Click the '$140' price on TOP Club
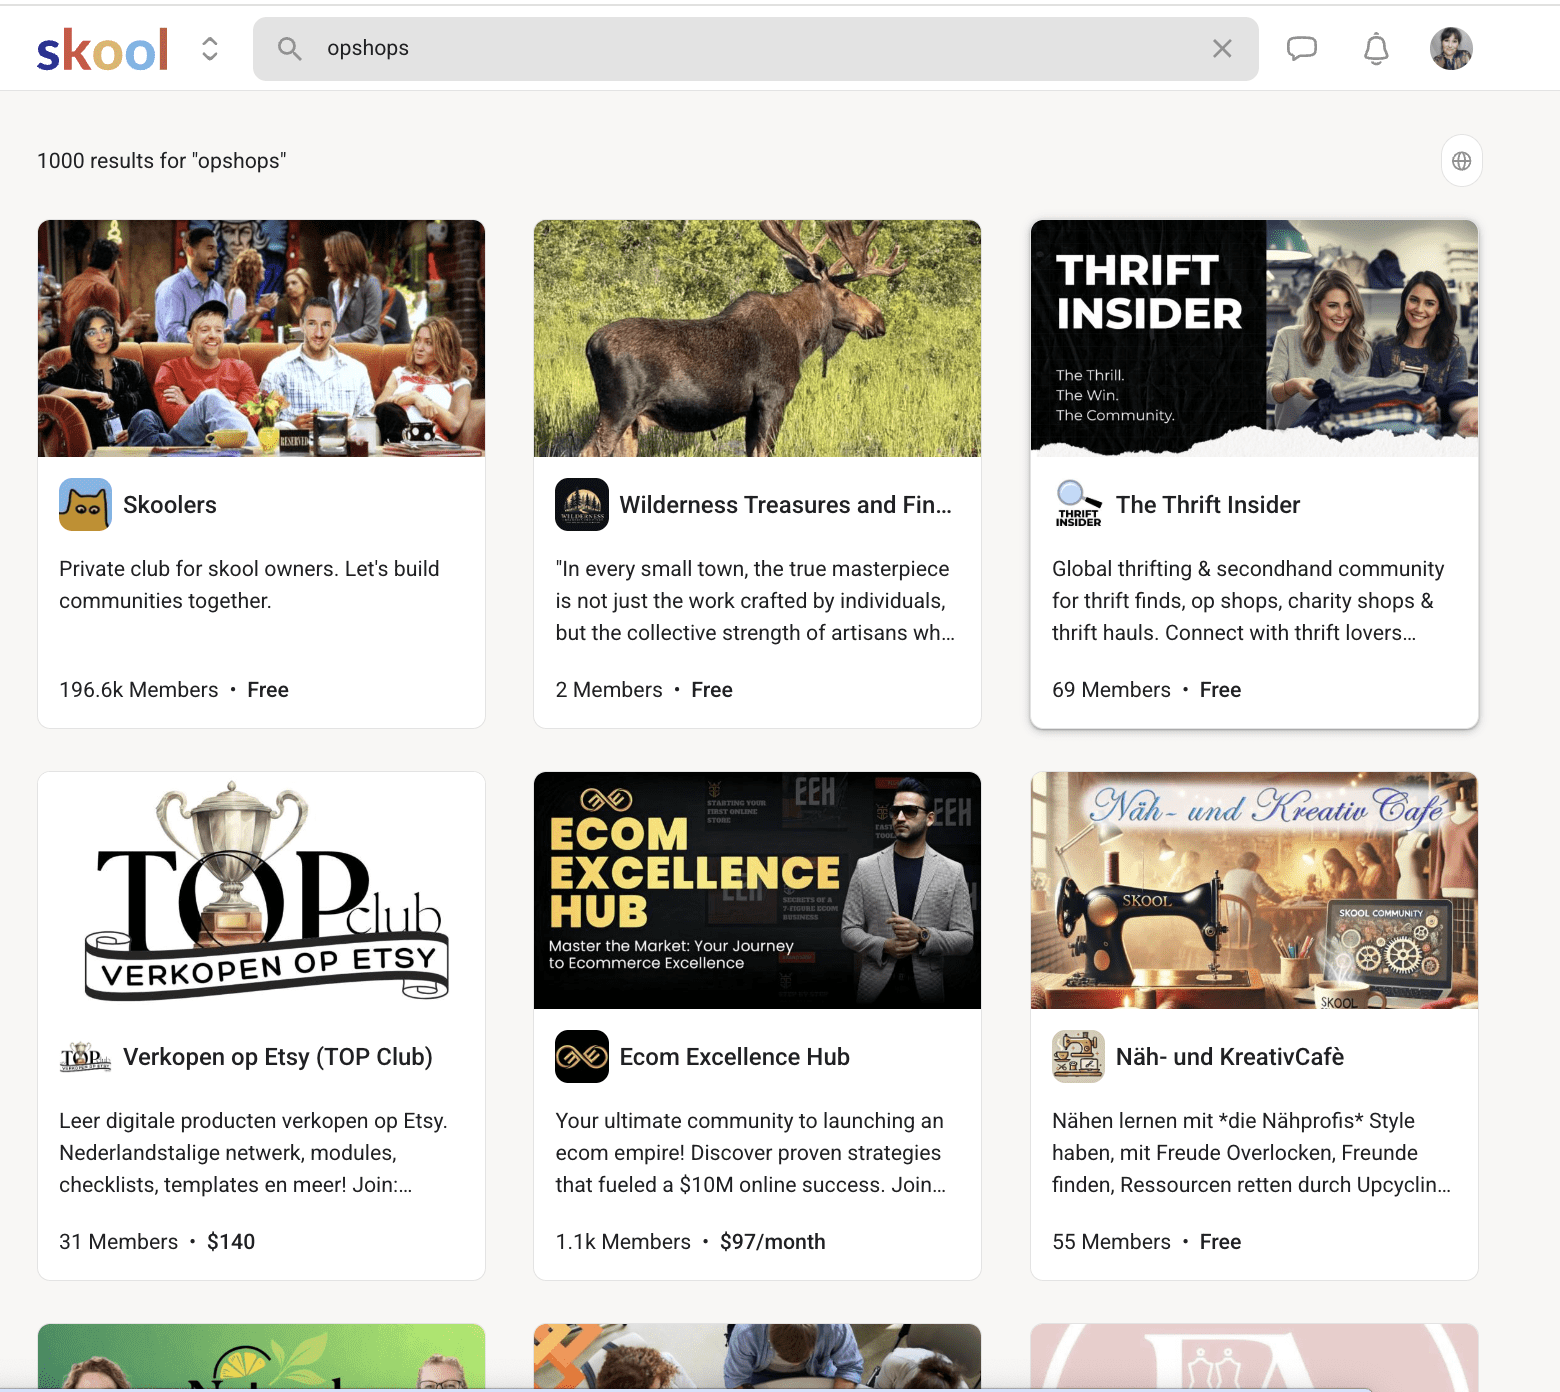Image resolution: width=1560 pixels, height=1392 pixels. [231, 1242]
